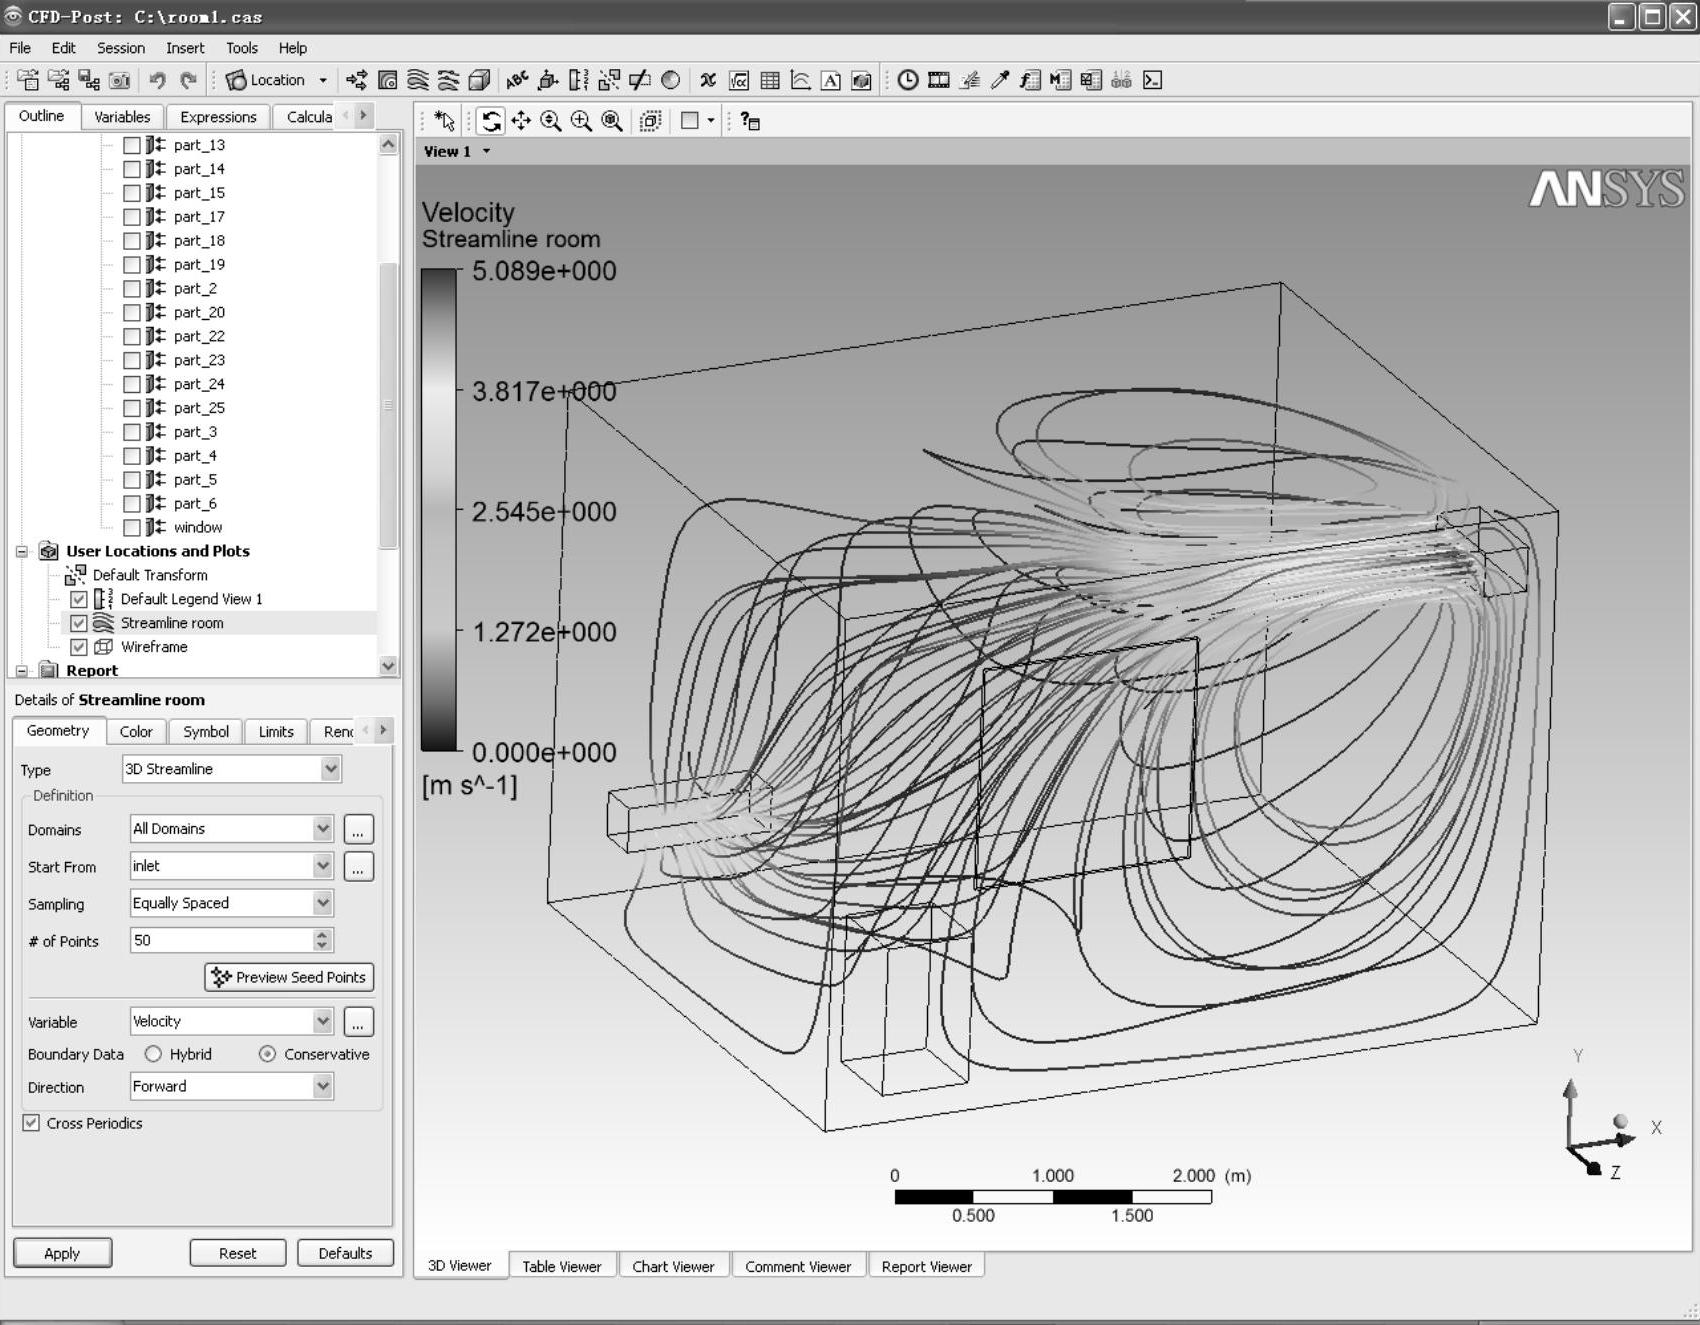Open the viewport layout dropdown arrow
The width and height of the screenshot is (1700, 1325).
point(711,121)
